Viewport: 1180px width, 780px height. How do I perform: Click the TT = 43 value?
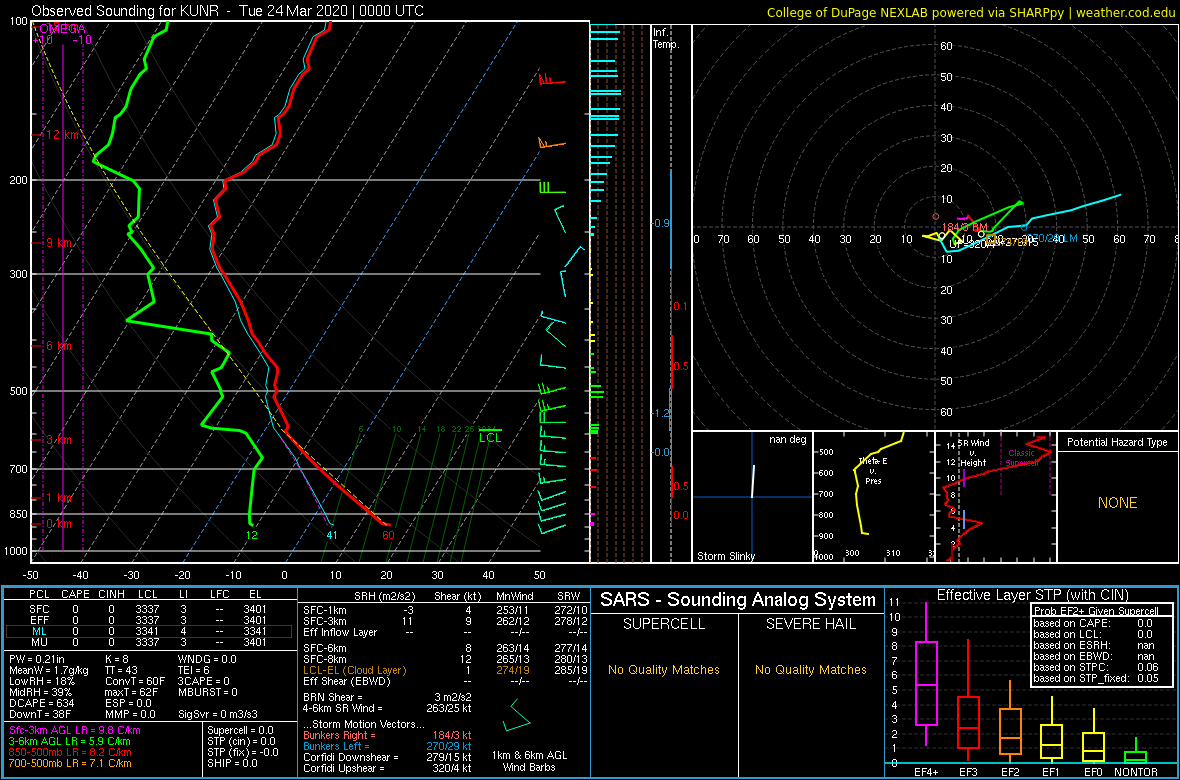[x=121, y=672]
